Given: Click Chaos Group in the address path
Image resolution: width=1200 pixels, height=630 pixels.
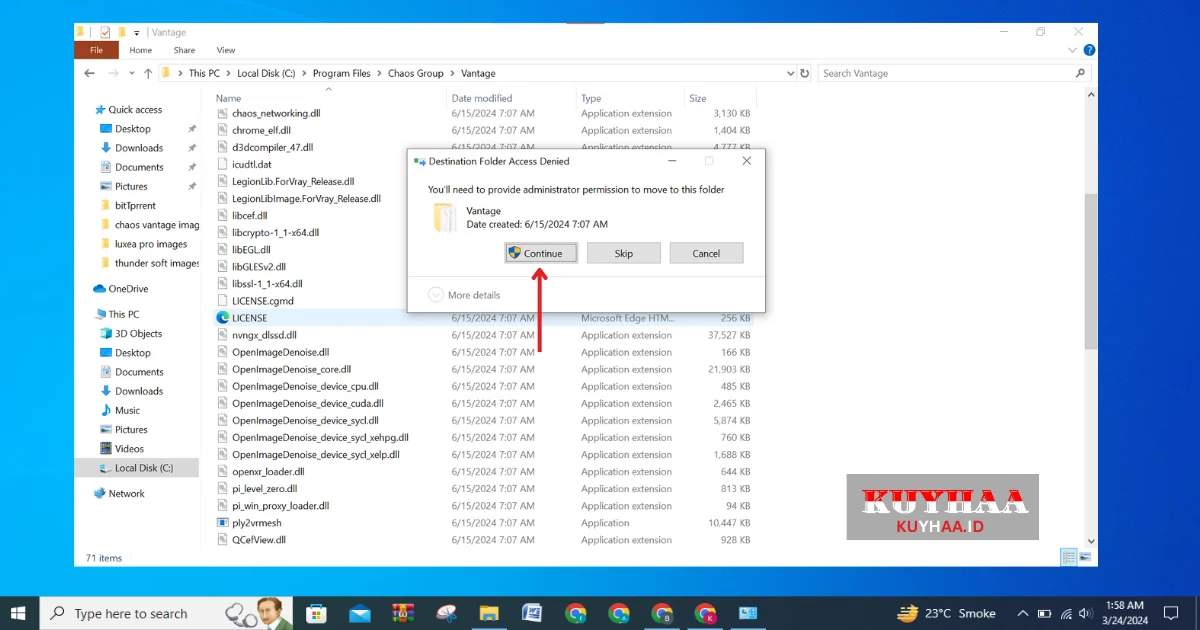Looking at the screenshot, I should click(416, 73).
